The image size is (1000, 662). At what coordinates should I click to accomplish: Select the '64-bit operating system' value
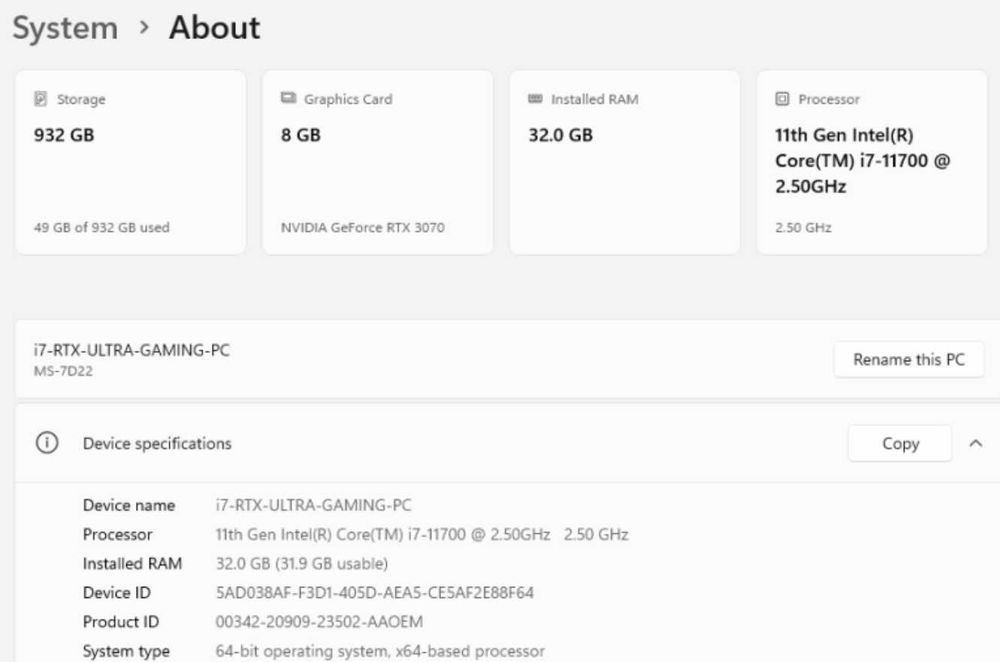click(x=380, y=651)
